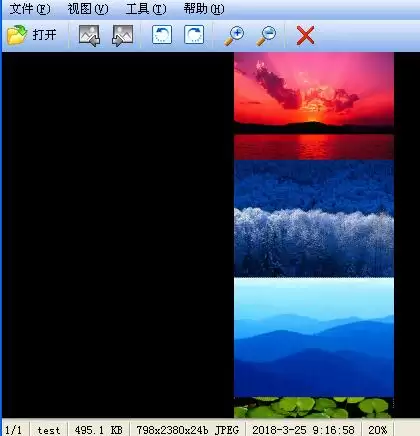The image size is (420, 436).
Task: Click the red sunset photo
Action: point(314,106)
